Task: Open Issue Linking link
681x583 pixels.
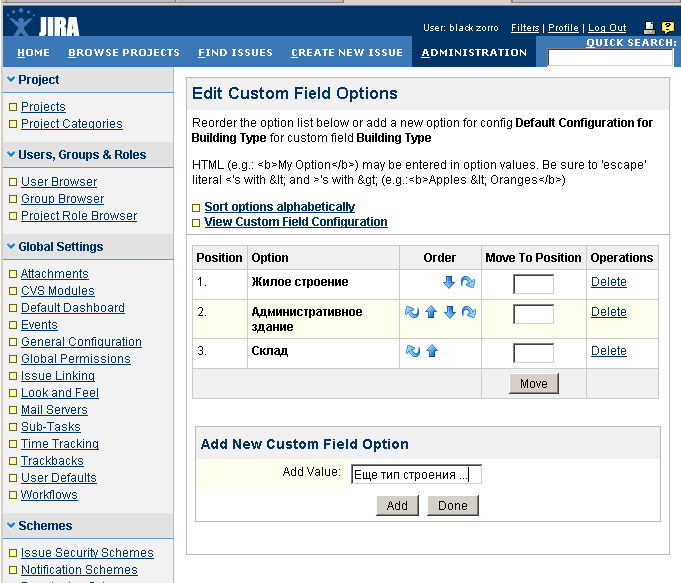Action: (x=58, y=375)
